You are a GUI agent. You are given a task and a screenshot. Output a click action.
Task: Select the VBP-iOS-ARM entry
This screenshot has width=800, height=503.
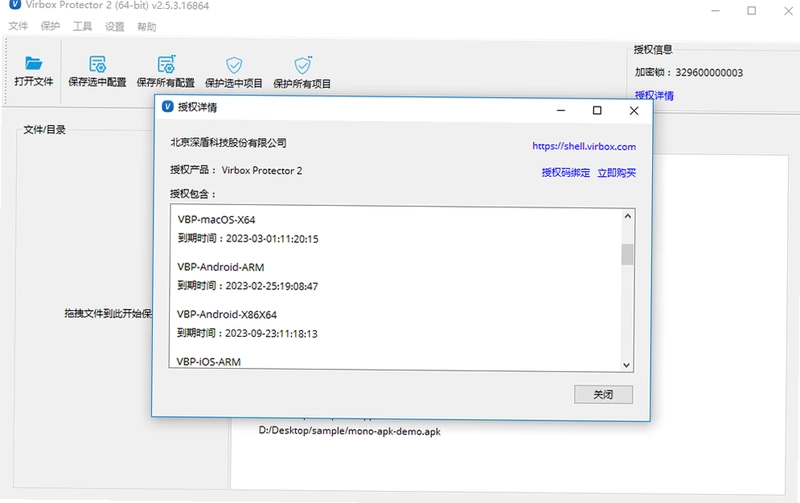click(x=208, y=362)
